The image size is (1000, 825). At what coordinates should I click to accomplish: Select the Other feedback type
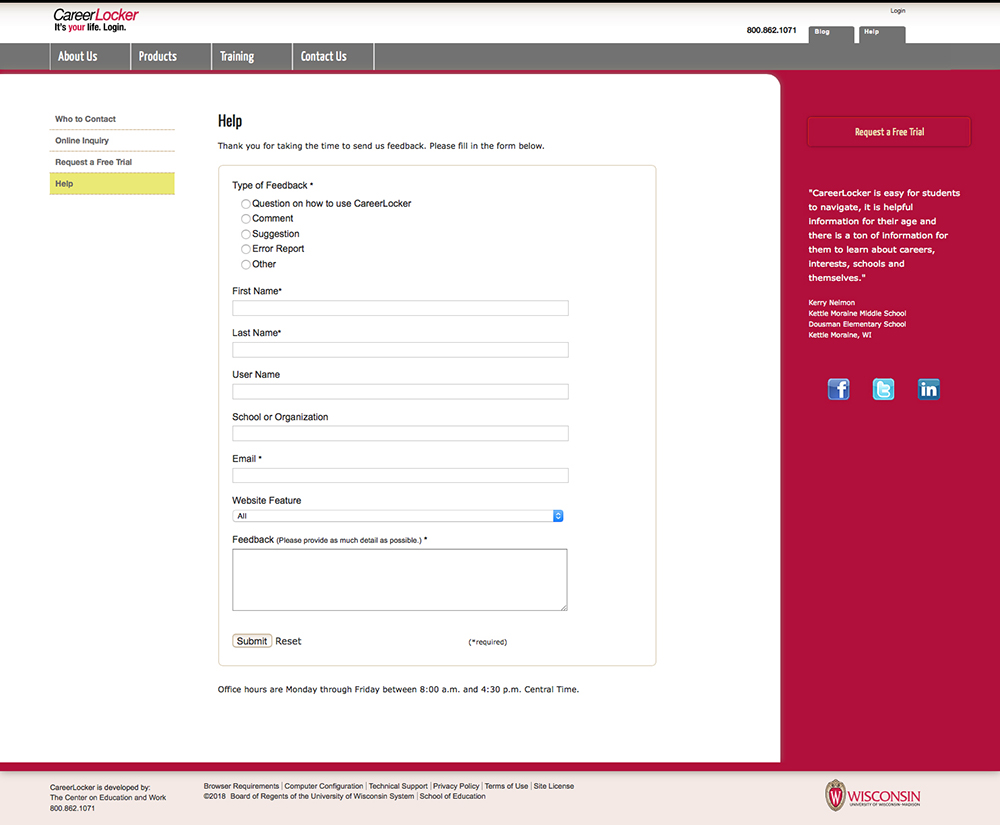point(246,265)
